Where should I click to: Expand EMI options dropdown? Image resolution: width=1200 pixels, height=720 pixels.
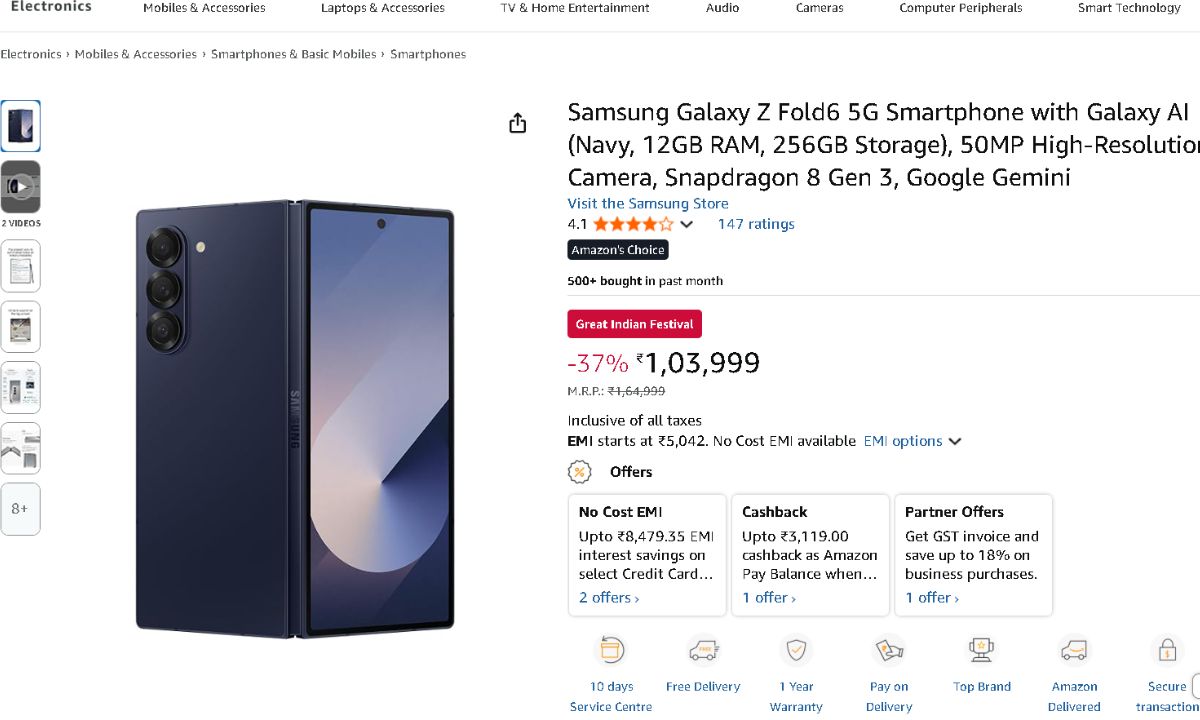[954, 441]
